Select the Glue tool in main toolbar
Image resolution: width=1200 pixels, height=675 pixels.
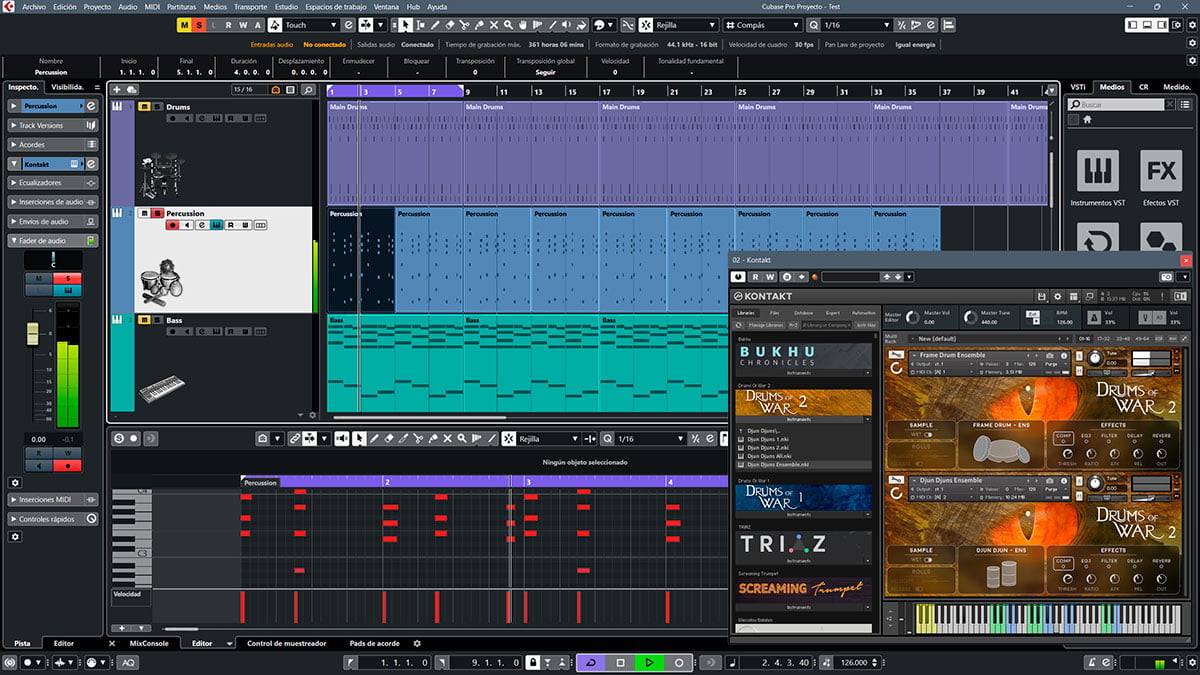pyautogui.click(x=479, y=25)
